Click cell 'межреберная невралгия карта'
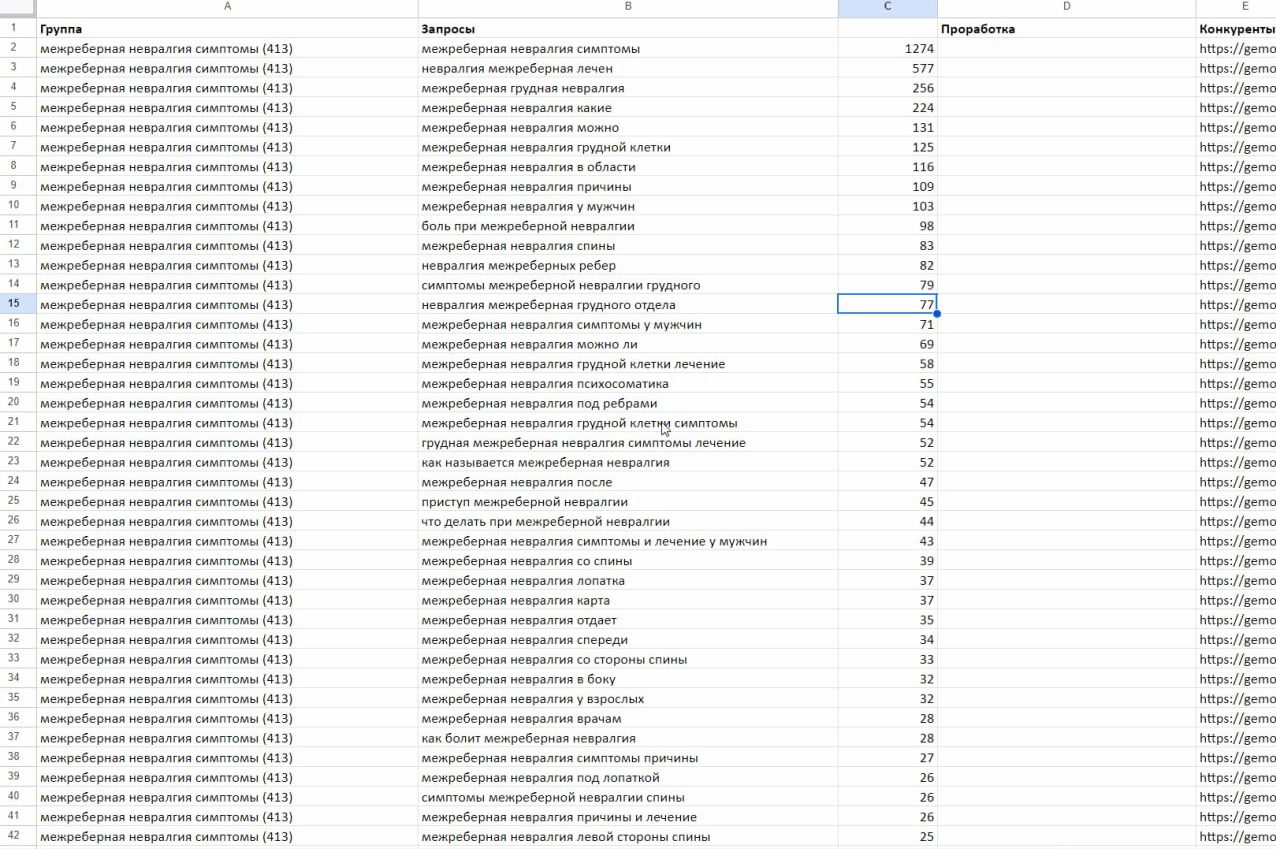This screenshot has width=1276, height=849. pyautogui.click(x=628, y=600)
